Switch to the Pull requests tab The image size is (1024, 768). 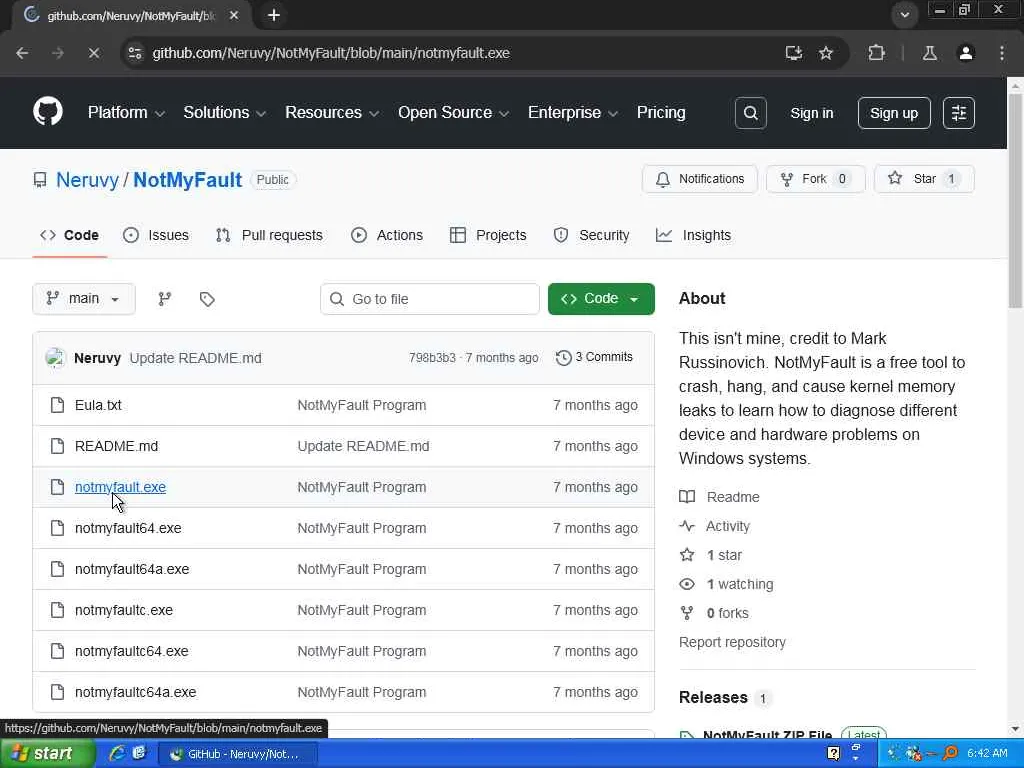(x=269, y=235)
